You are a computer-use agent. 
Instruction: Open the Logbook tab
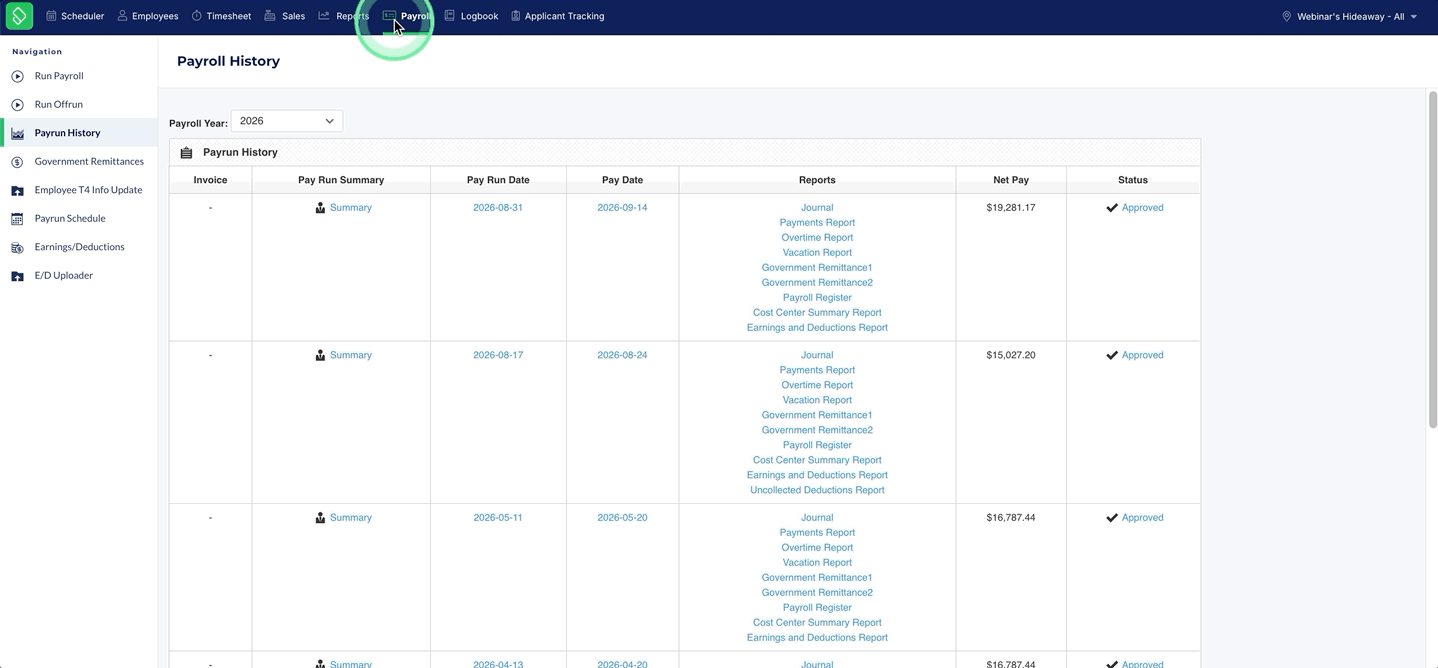(x=471, y=16)
